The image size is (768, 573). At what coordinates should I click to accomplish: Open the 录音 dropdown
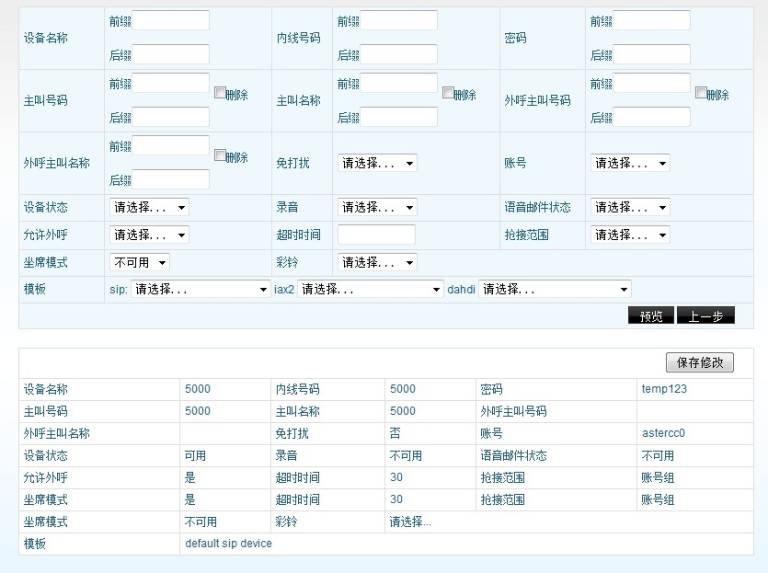pyautogui.click(x=377, y=207)
